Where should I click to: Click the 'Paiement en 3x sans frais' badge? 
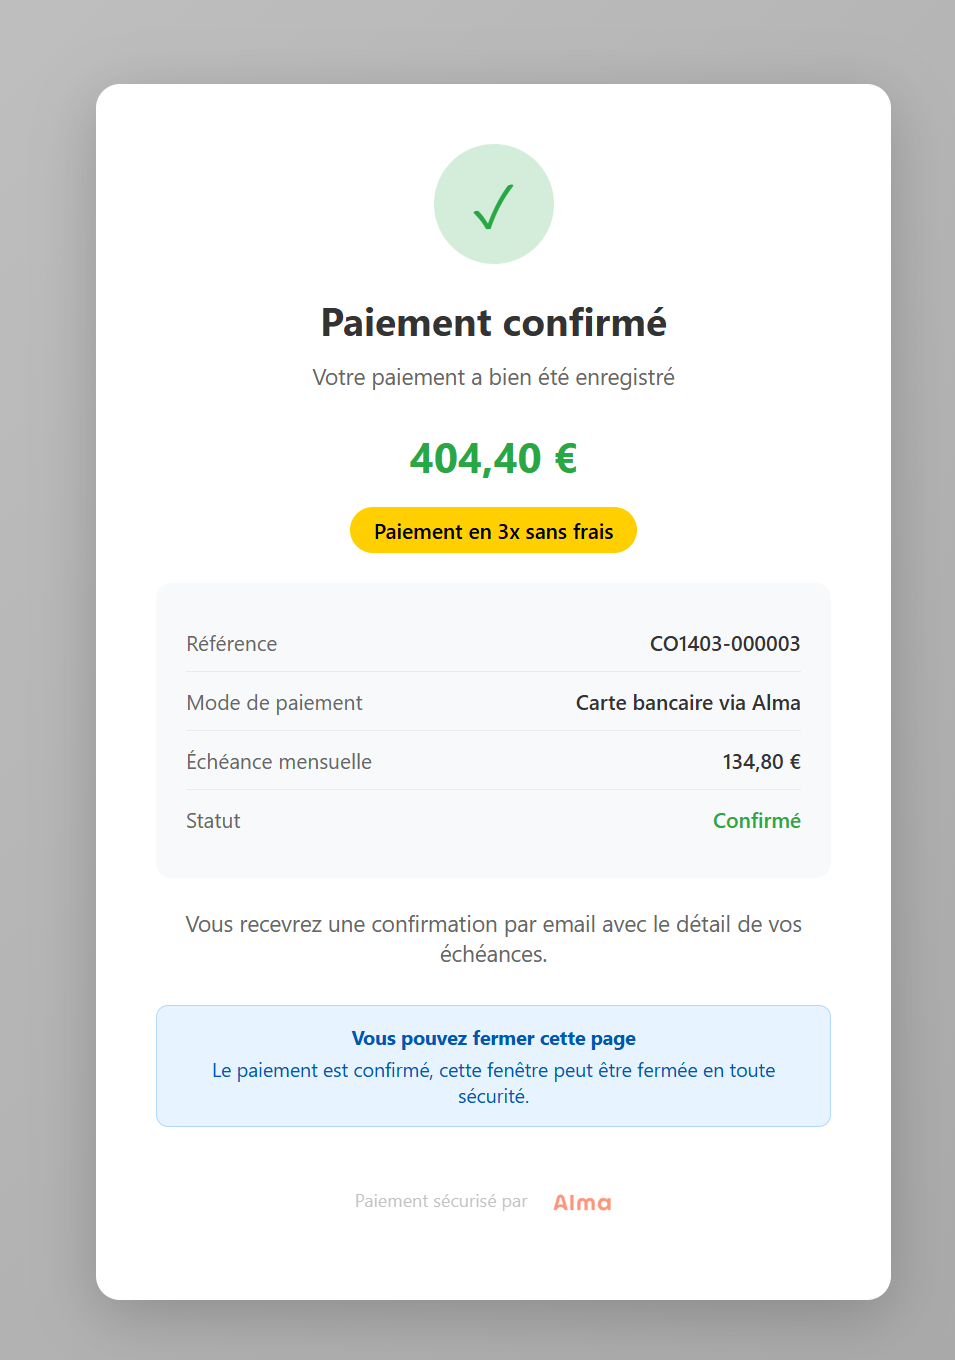coord(493,531)
